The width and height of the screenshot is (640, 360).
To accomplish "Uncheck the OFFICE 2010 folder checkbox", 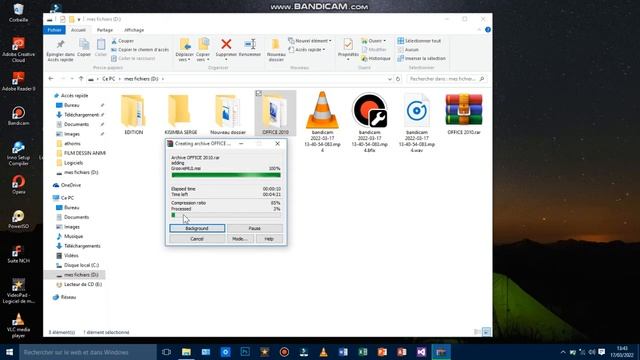I will (x=259, y=94).
